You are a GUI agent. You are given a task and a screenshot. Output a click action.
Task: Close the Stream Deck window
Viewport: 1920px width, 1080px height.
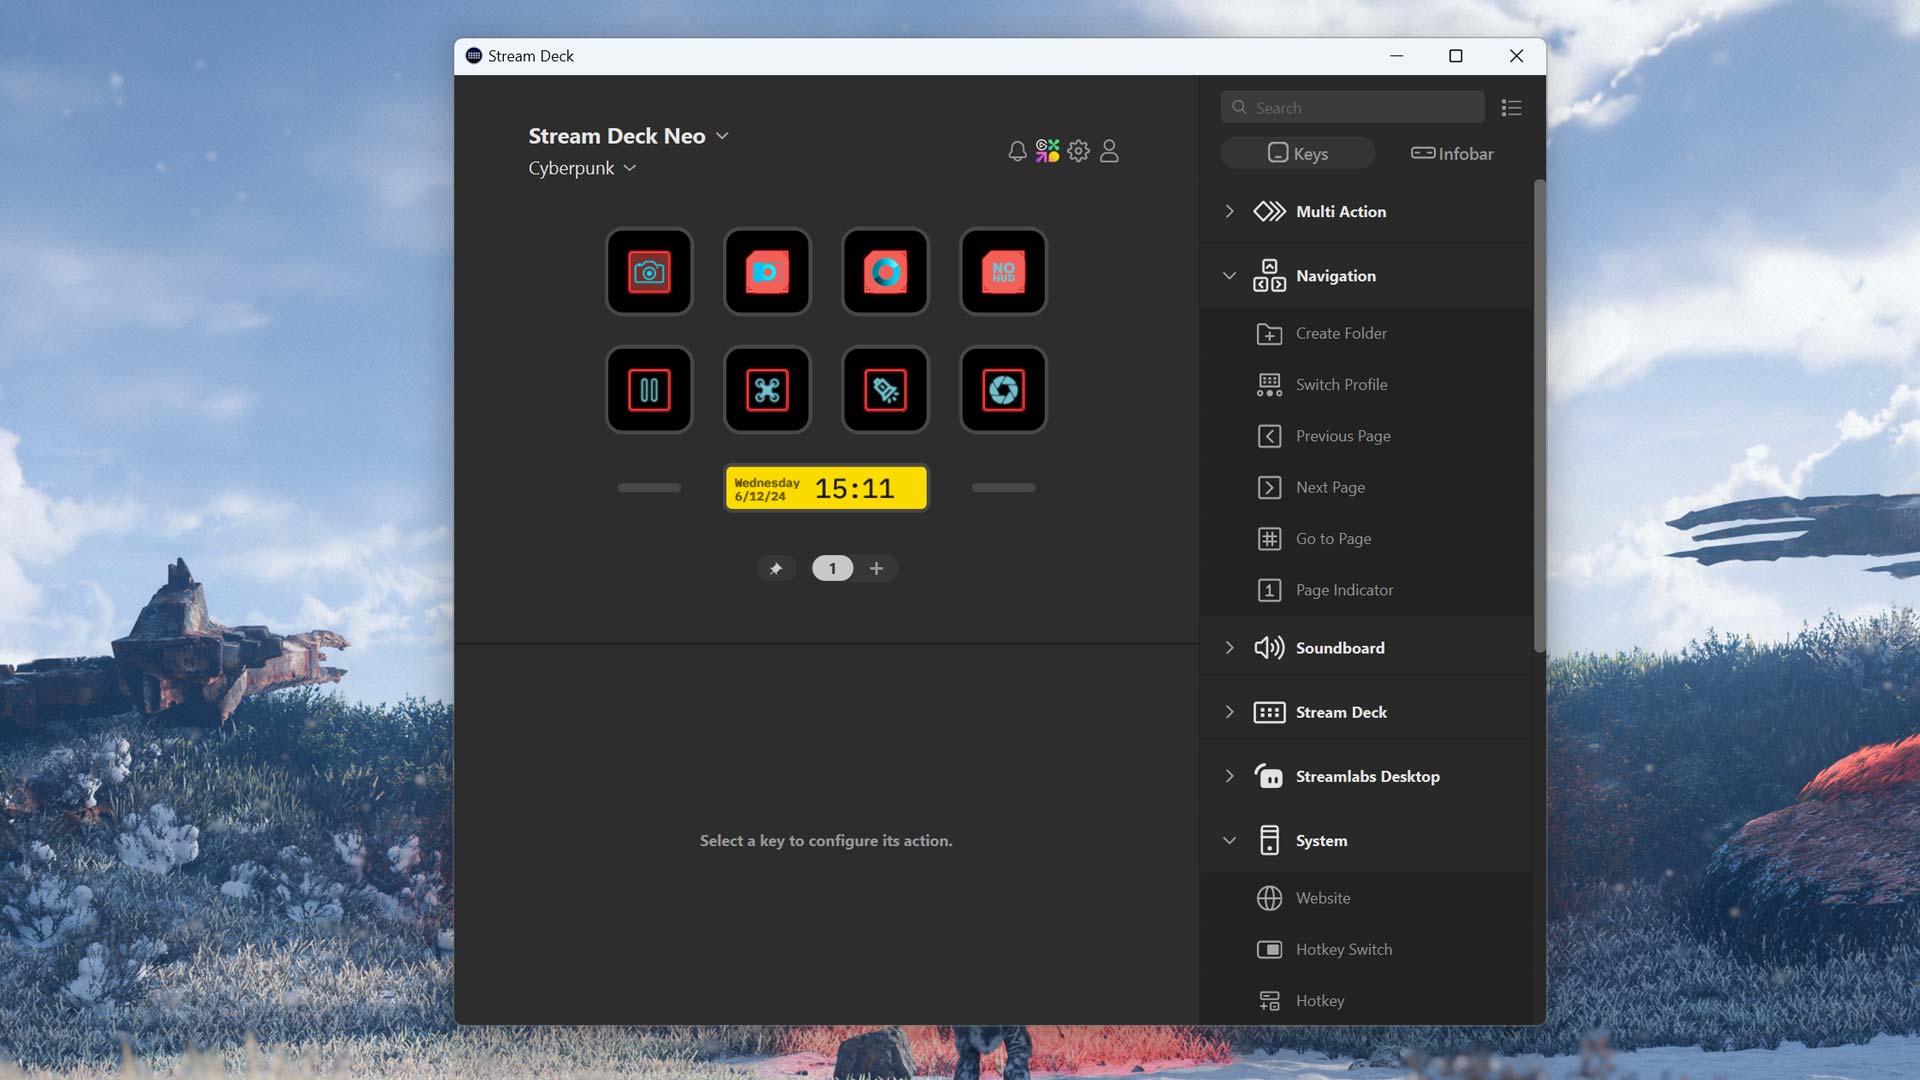tap(1516, 56)
